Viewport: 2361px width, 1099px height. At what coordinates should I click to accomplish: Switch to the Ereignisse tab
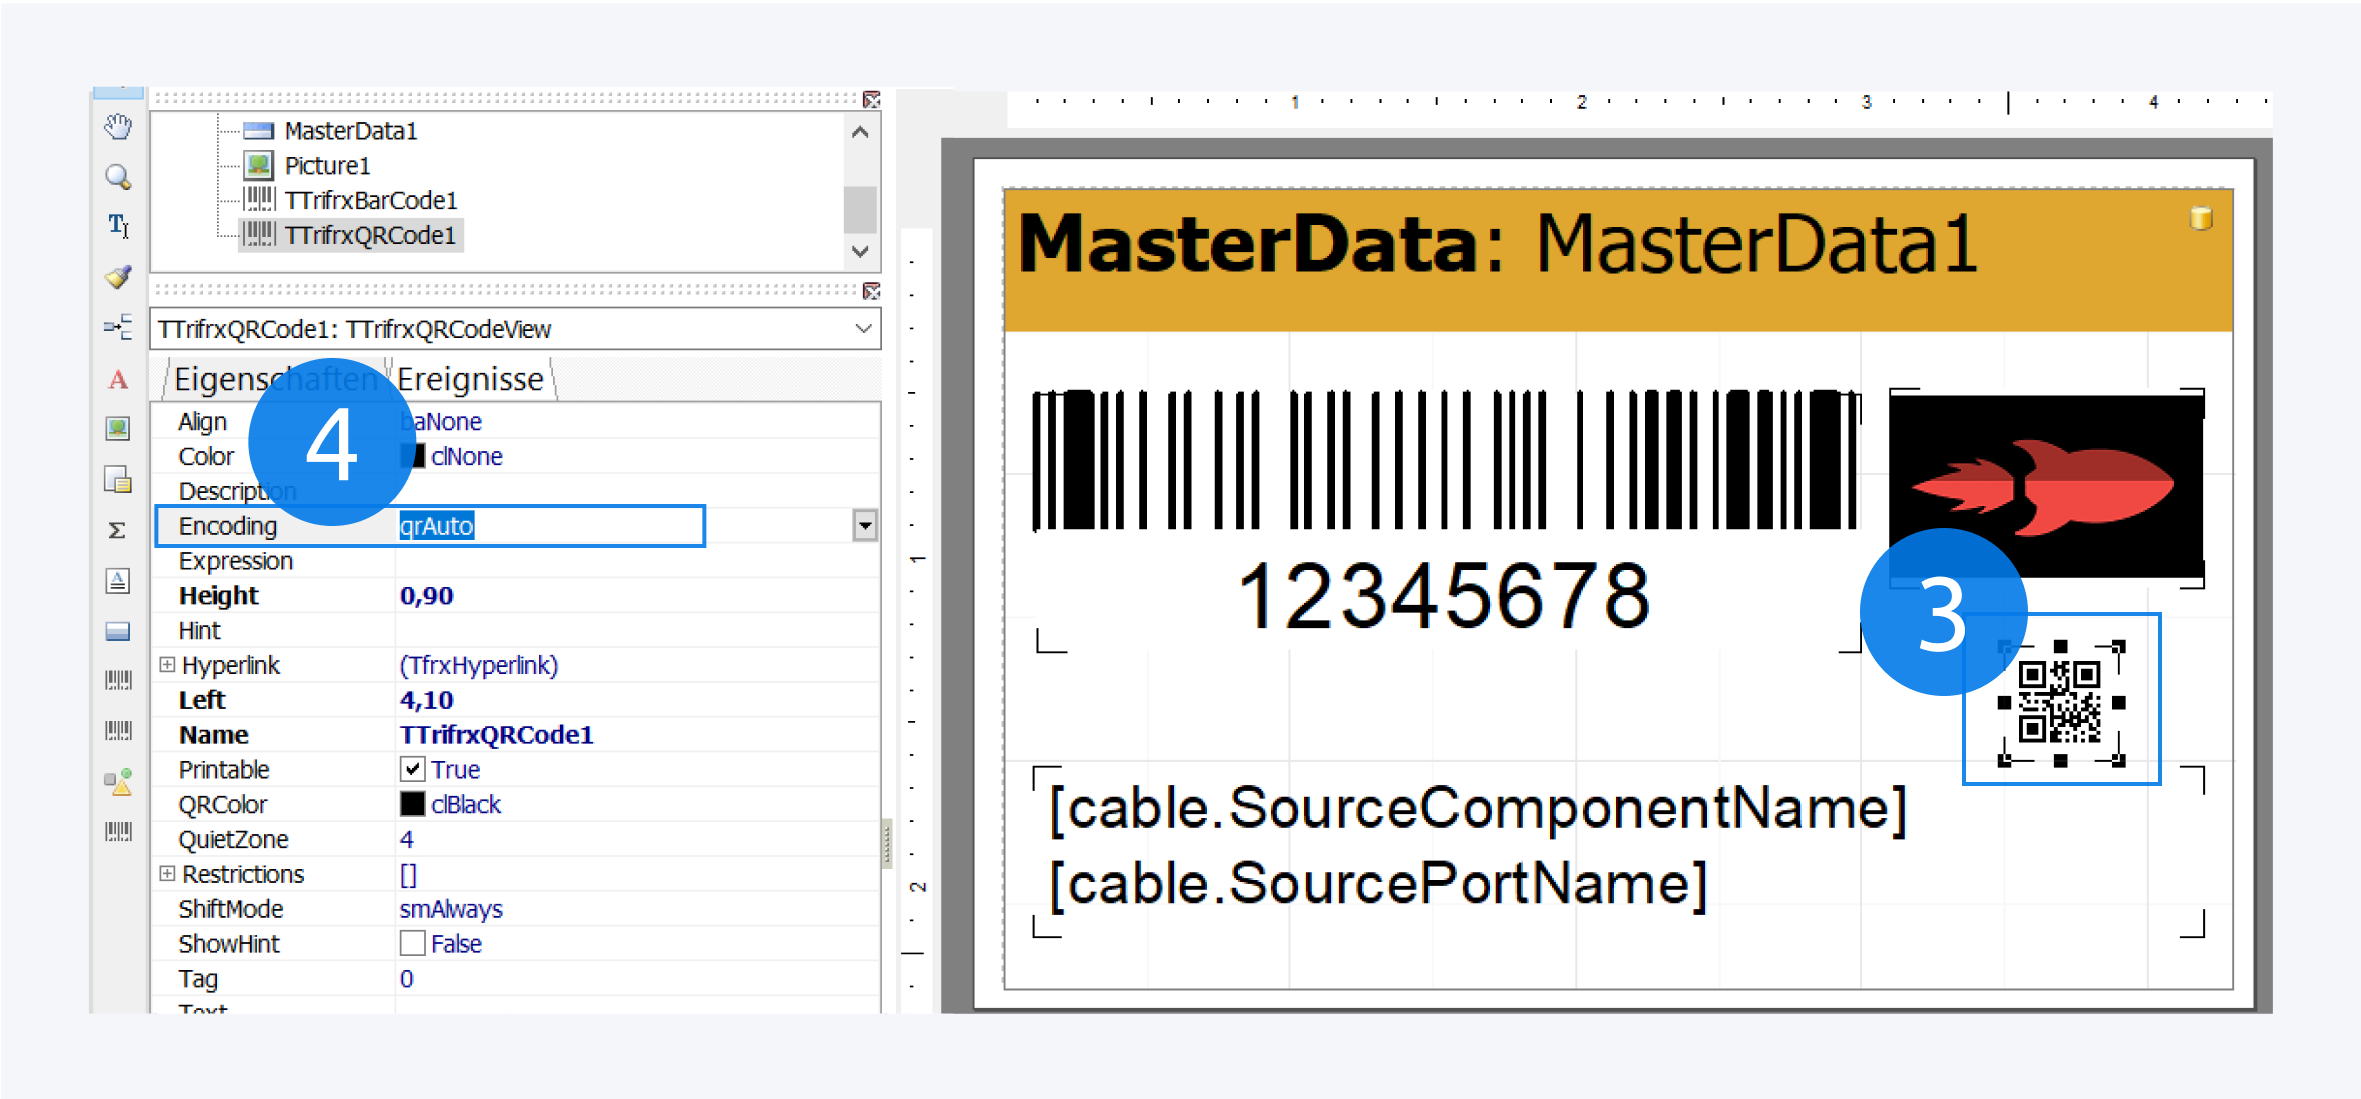(x=470, y=379)
